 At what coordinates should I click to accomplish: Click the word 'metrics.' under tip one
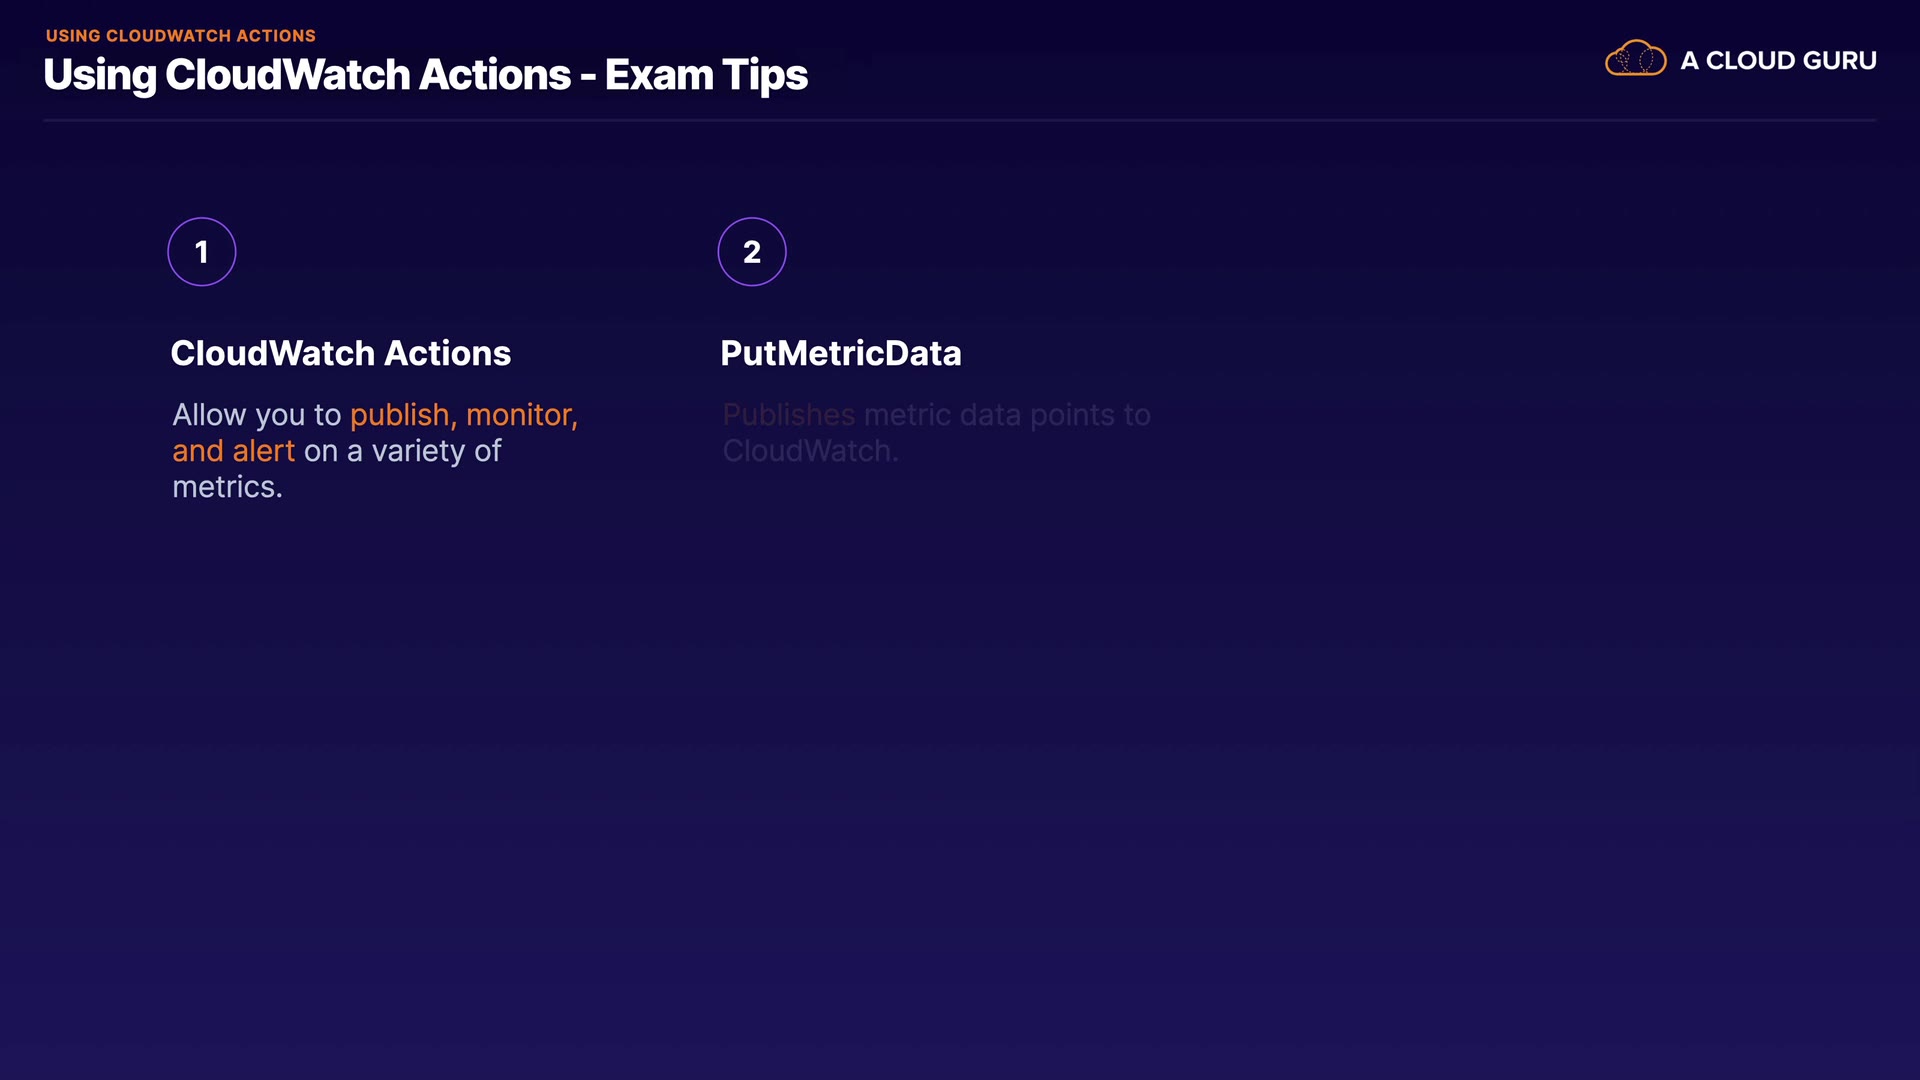(227, 487)
